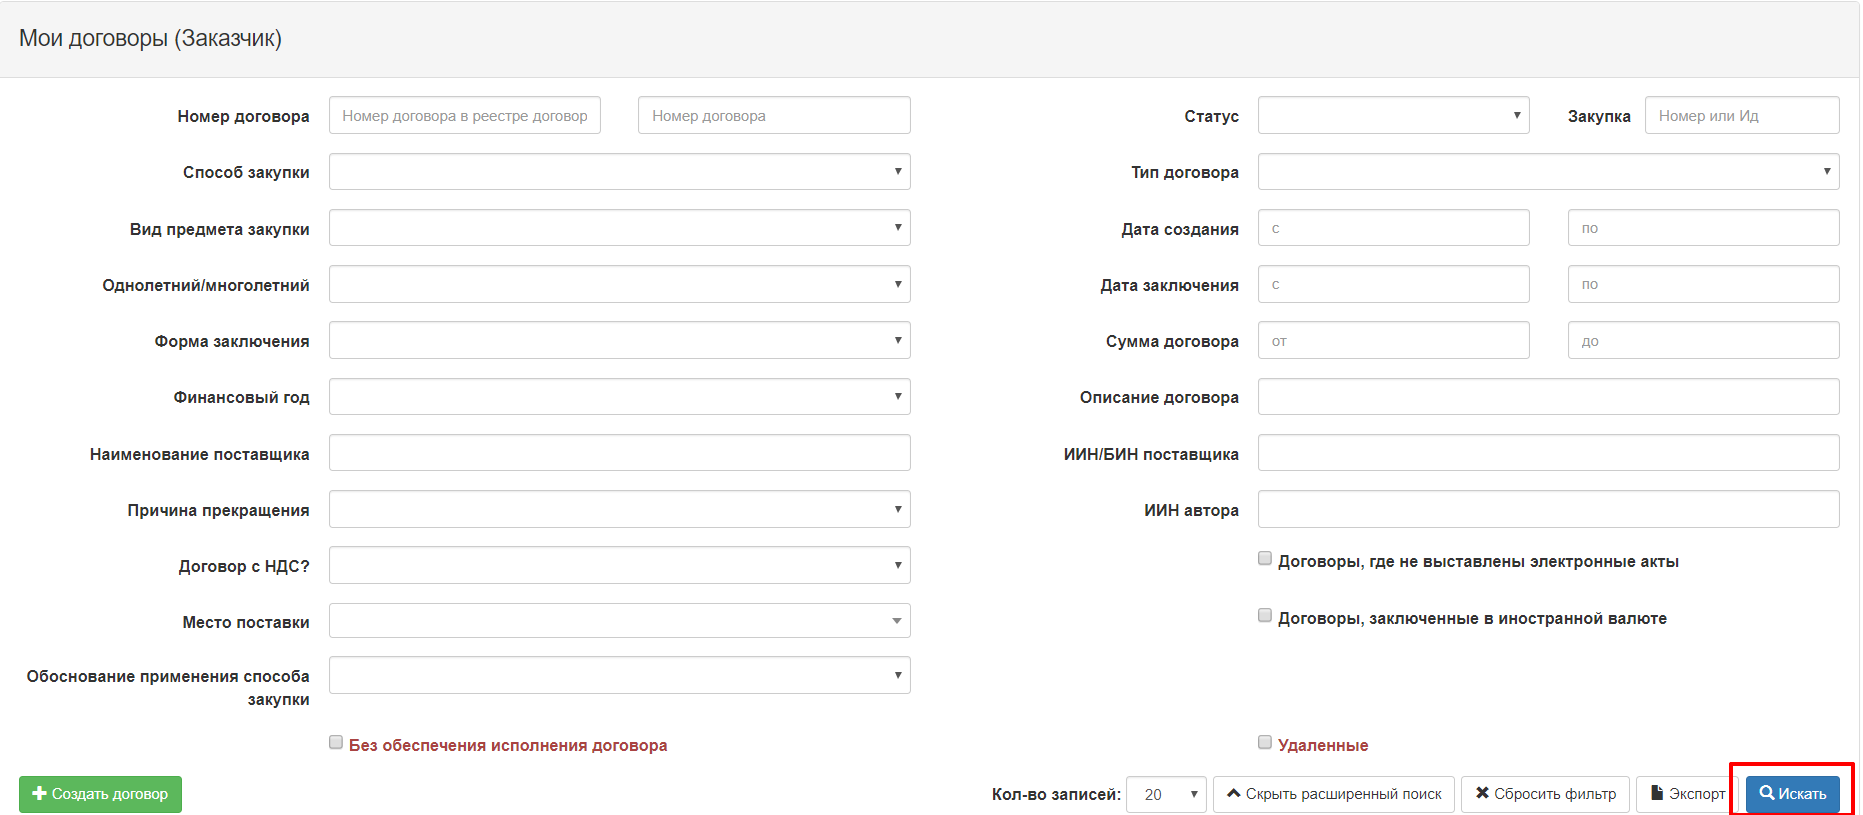
Task: Check Договоры, заключенные в иностранной валюте
Action: pos(1265,616)
